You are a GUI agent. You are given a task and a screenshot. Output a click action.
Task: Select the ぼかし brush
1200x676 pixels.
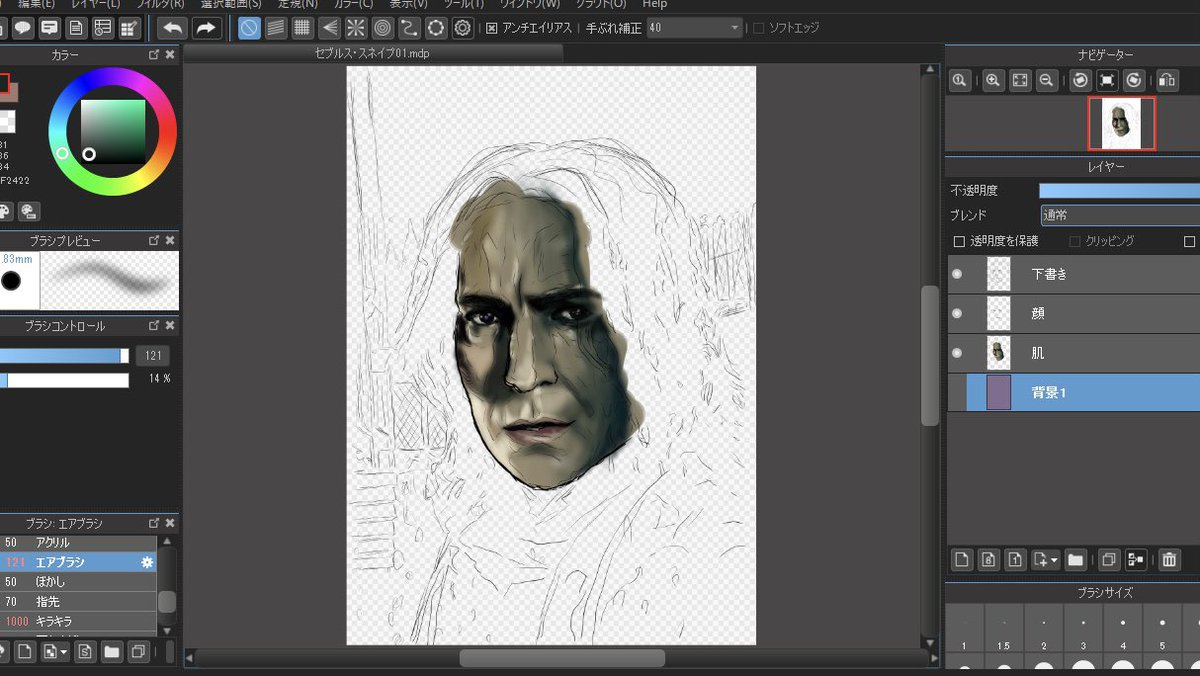pyautogui.click(x=78, y=581)
